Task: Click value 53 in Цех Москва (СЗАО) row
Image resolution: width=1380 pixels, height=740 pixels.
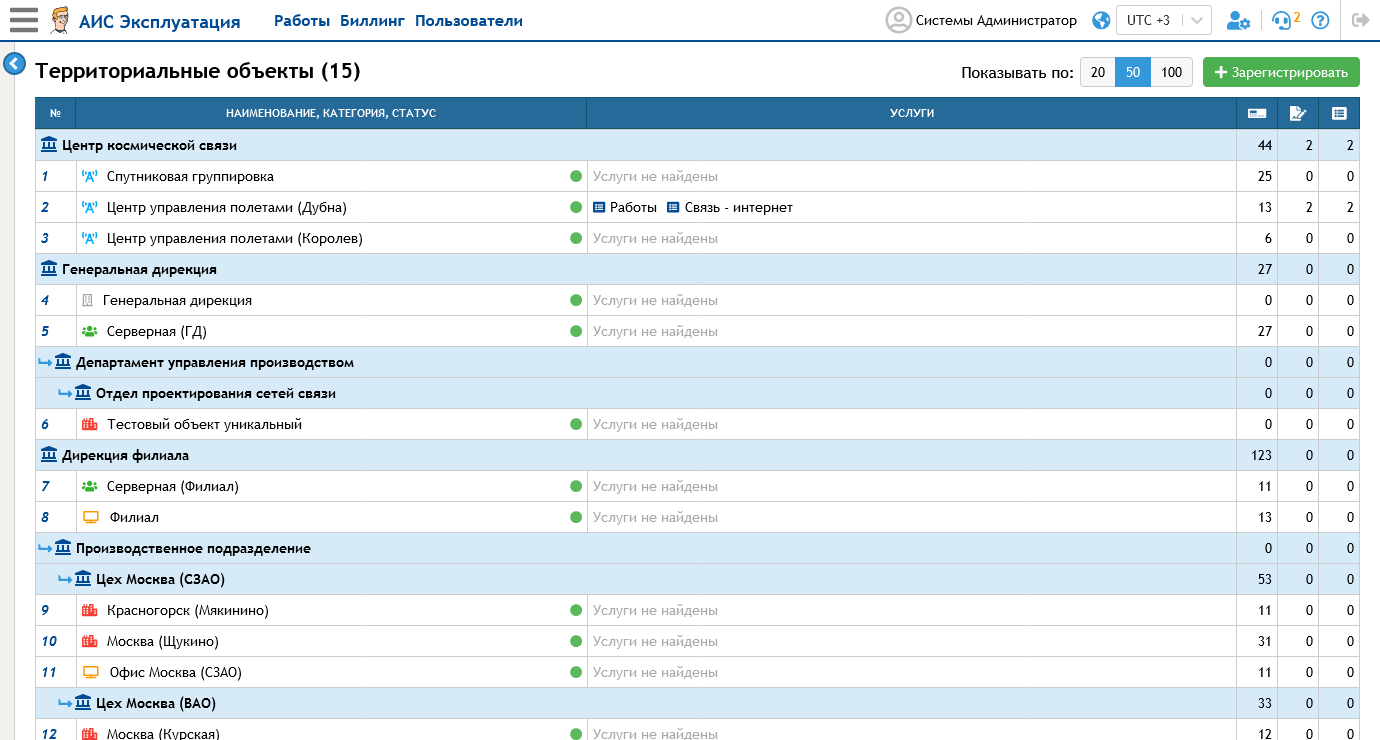Action: [x=1265, y=579]
